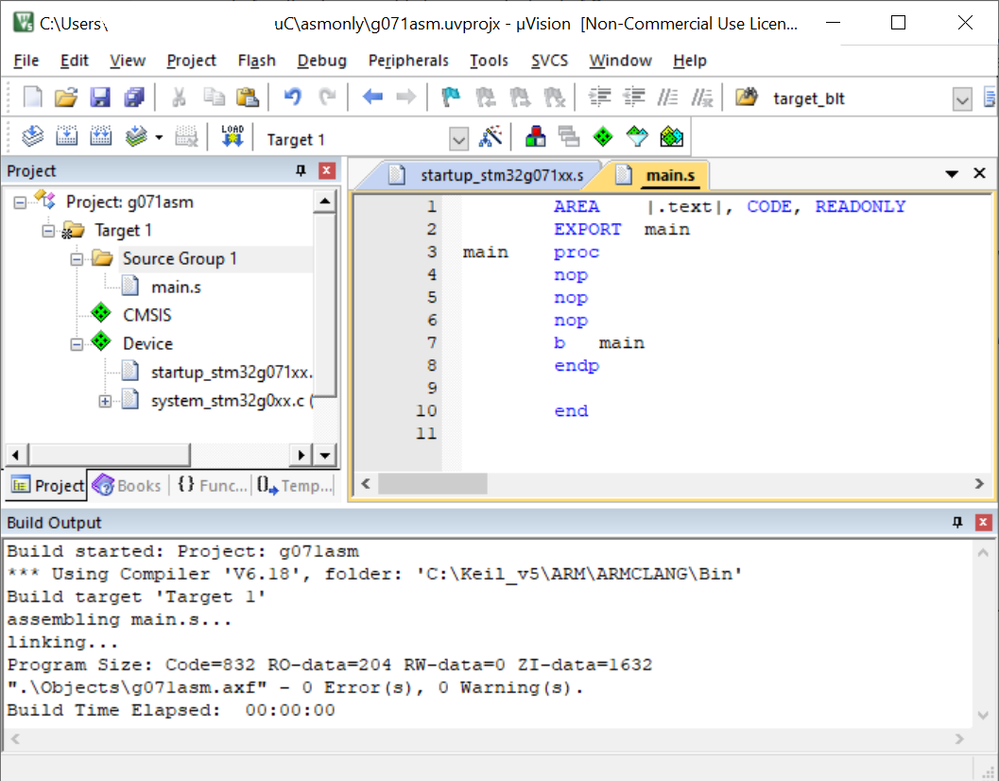
Task: Open Options for Target wand icon
Action: tap(491, 136)
